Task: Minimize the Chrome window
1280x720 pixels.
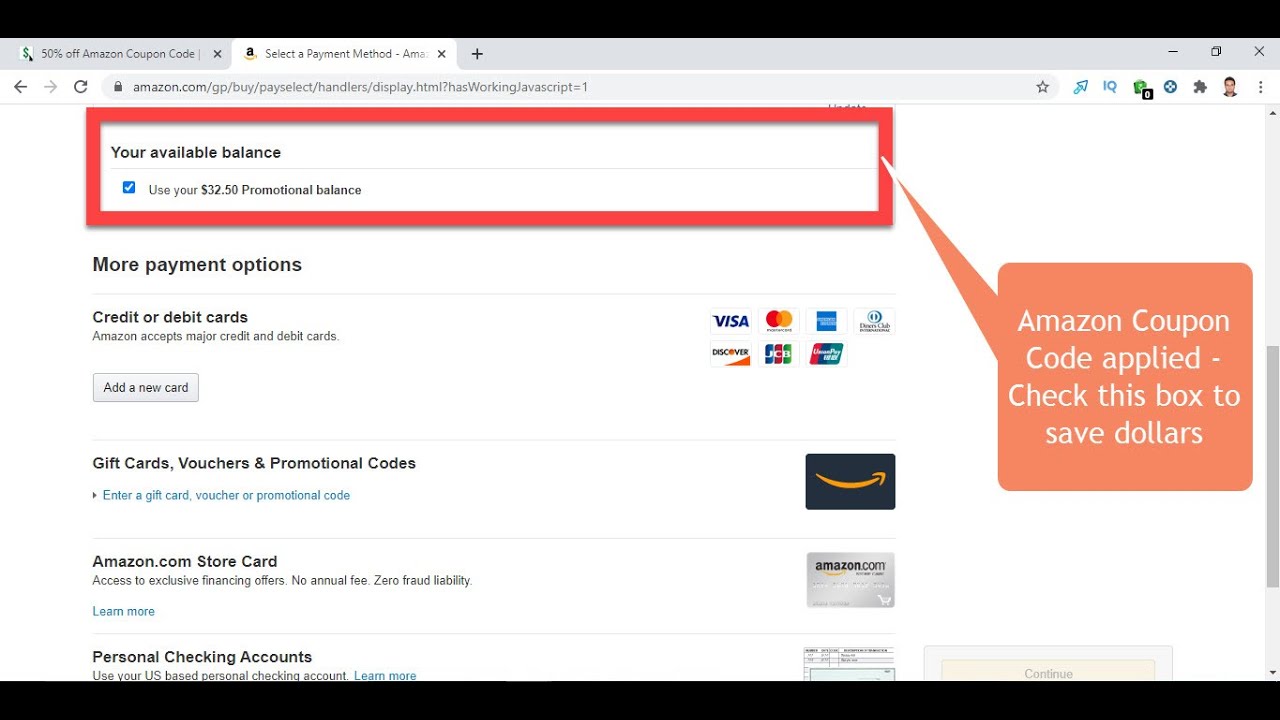Action: (x=1172, y=52)
